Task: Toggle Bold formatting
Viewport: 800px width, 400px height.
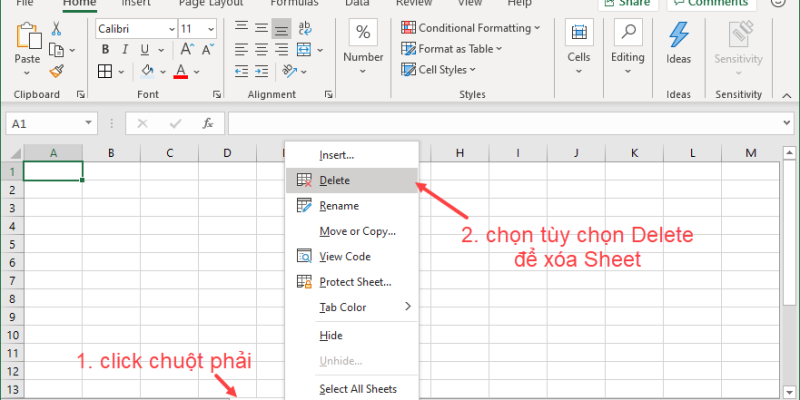Action: tap(105, 50)
